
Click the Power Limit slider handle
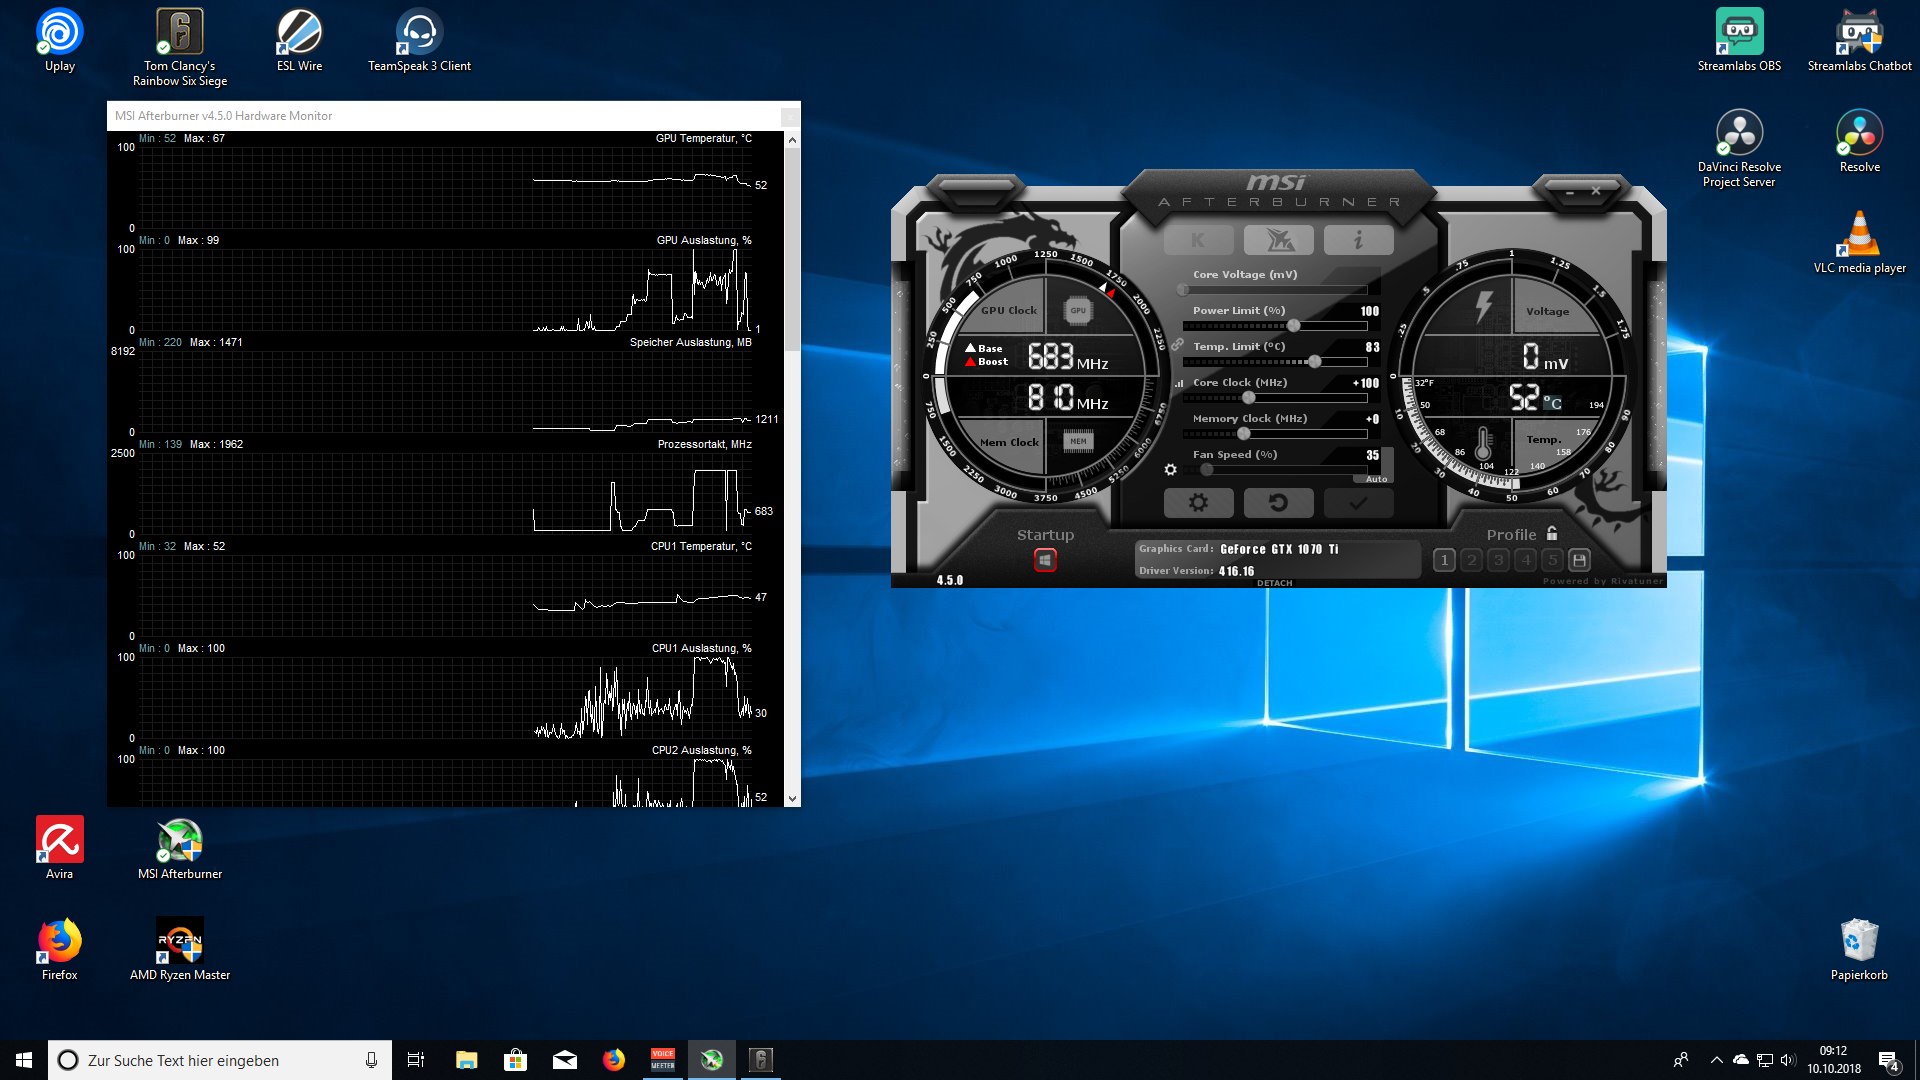click(1293, 326)
